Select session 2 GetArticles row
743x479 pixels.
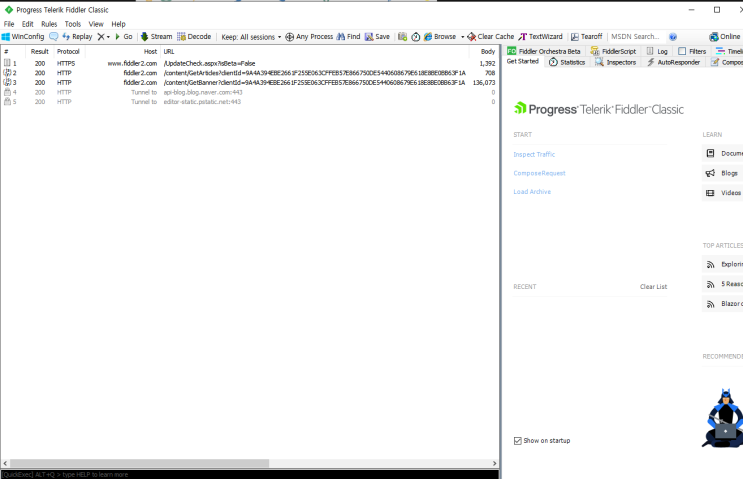pos(250,73)
